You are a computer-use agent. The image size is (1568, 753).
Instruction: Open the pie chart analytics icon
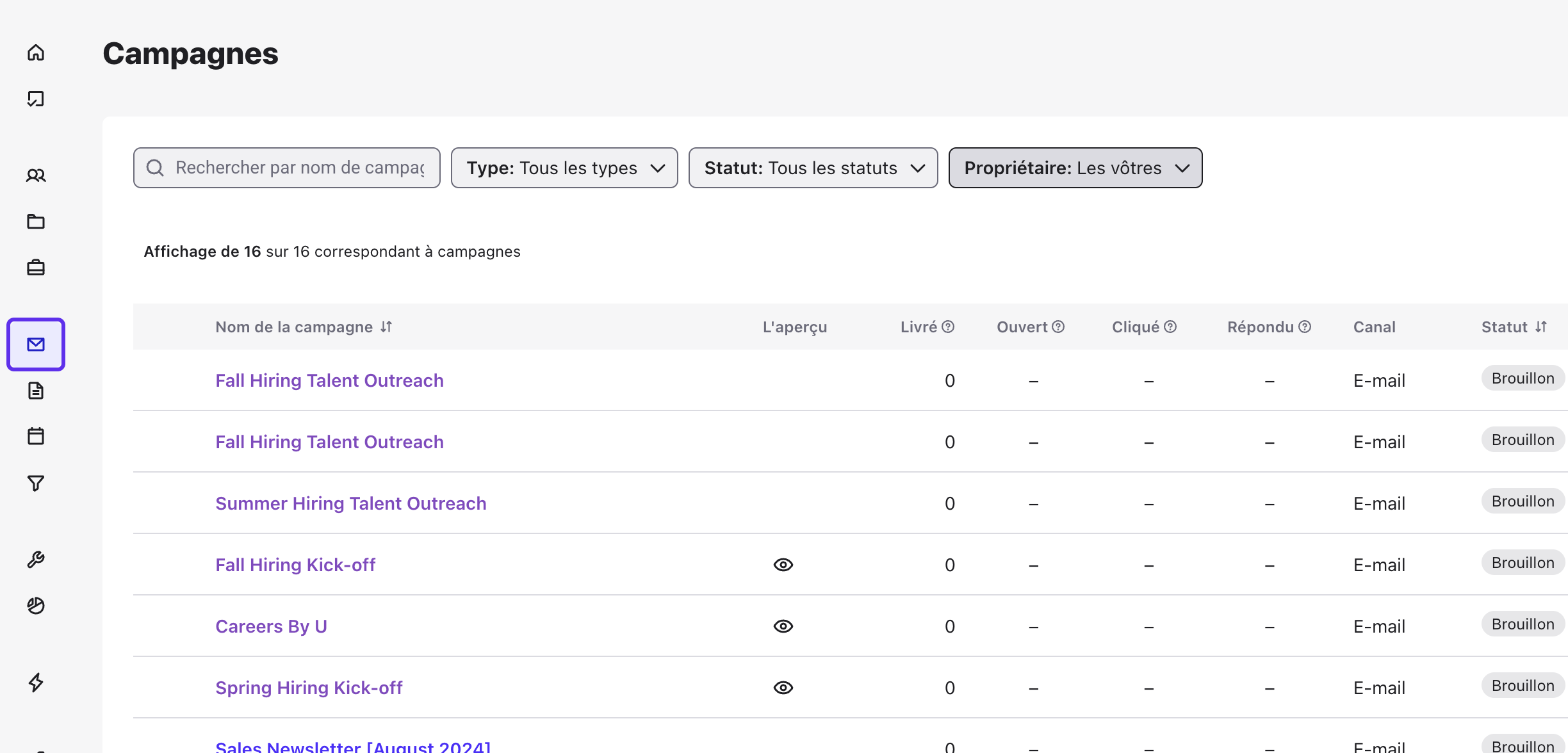36,606
